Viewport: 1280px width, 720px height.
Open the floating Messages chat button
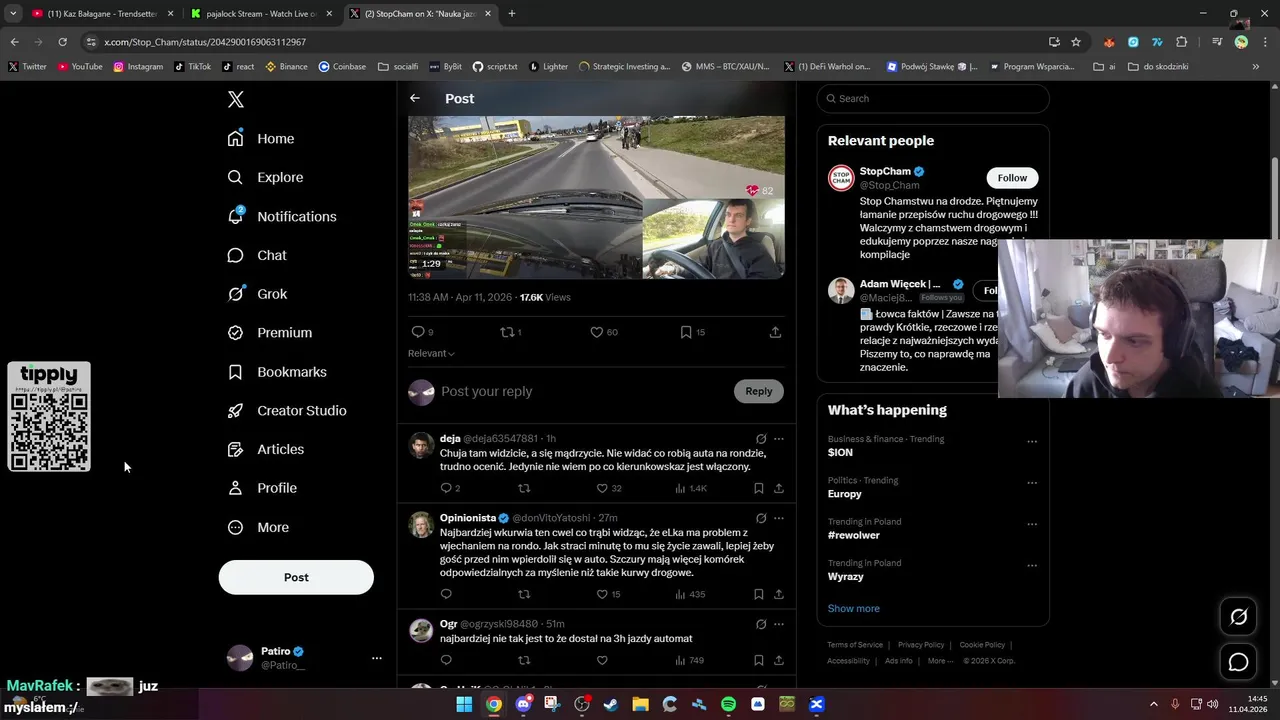1238,662
